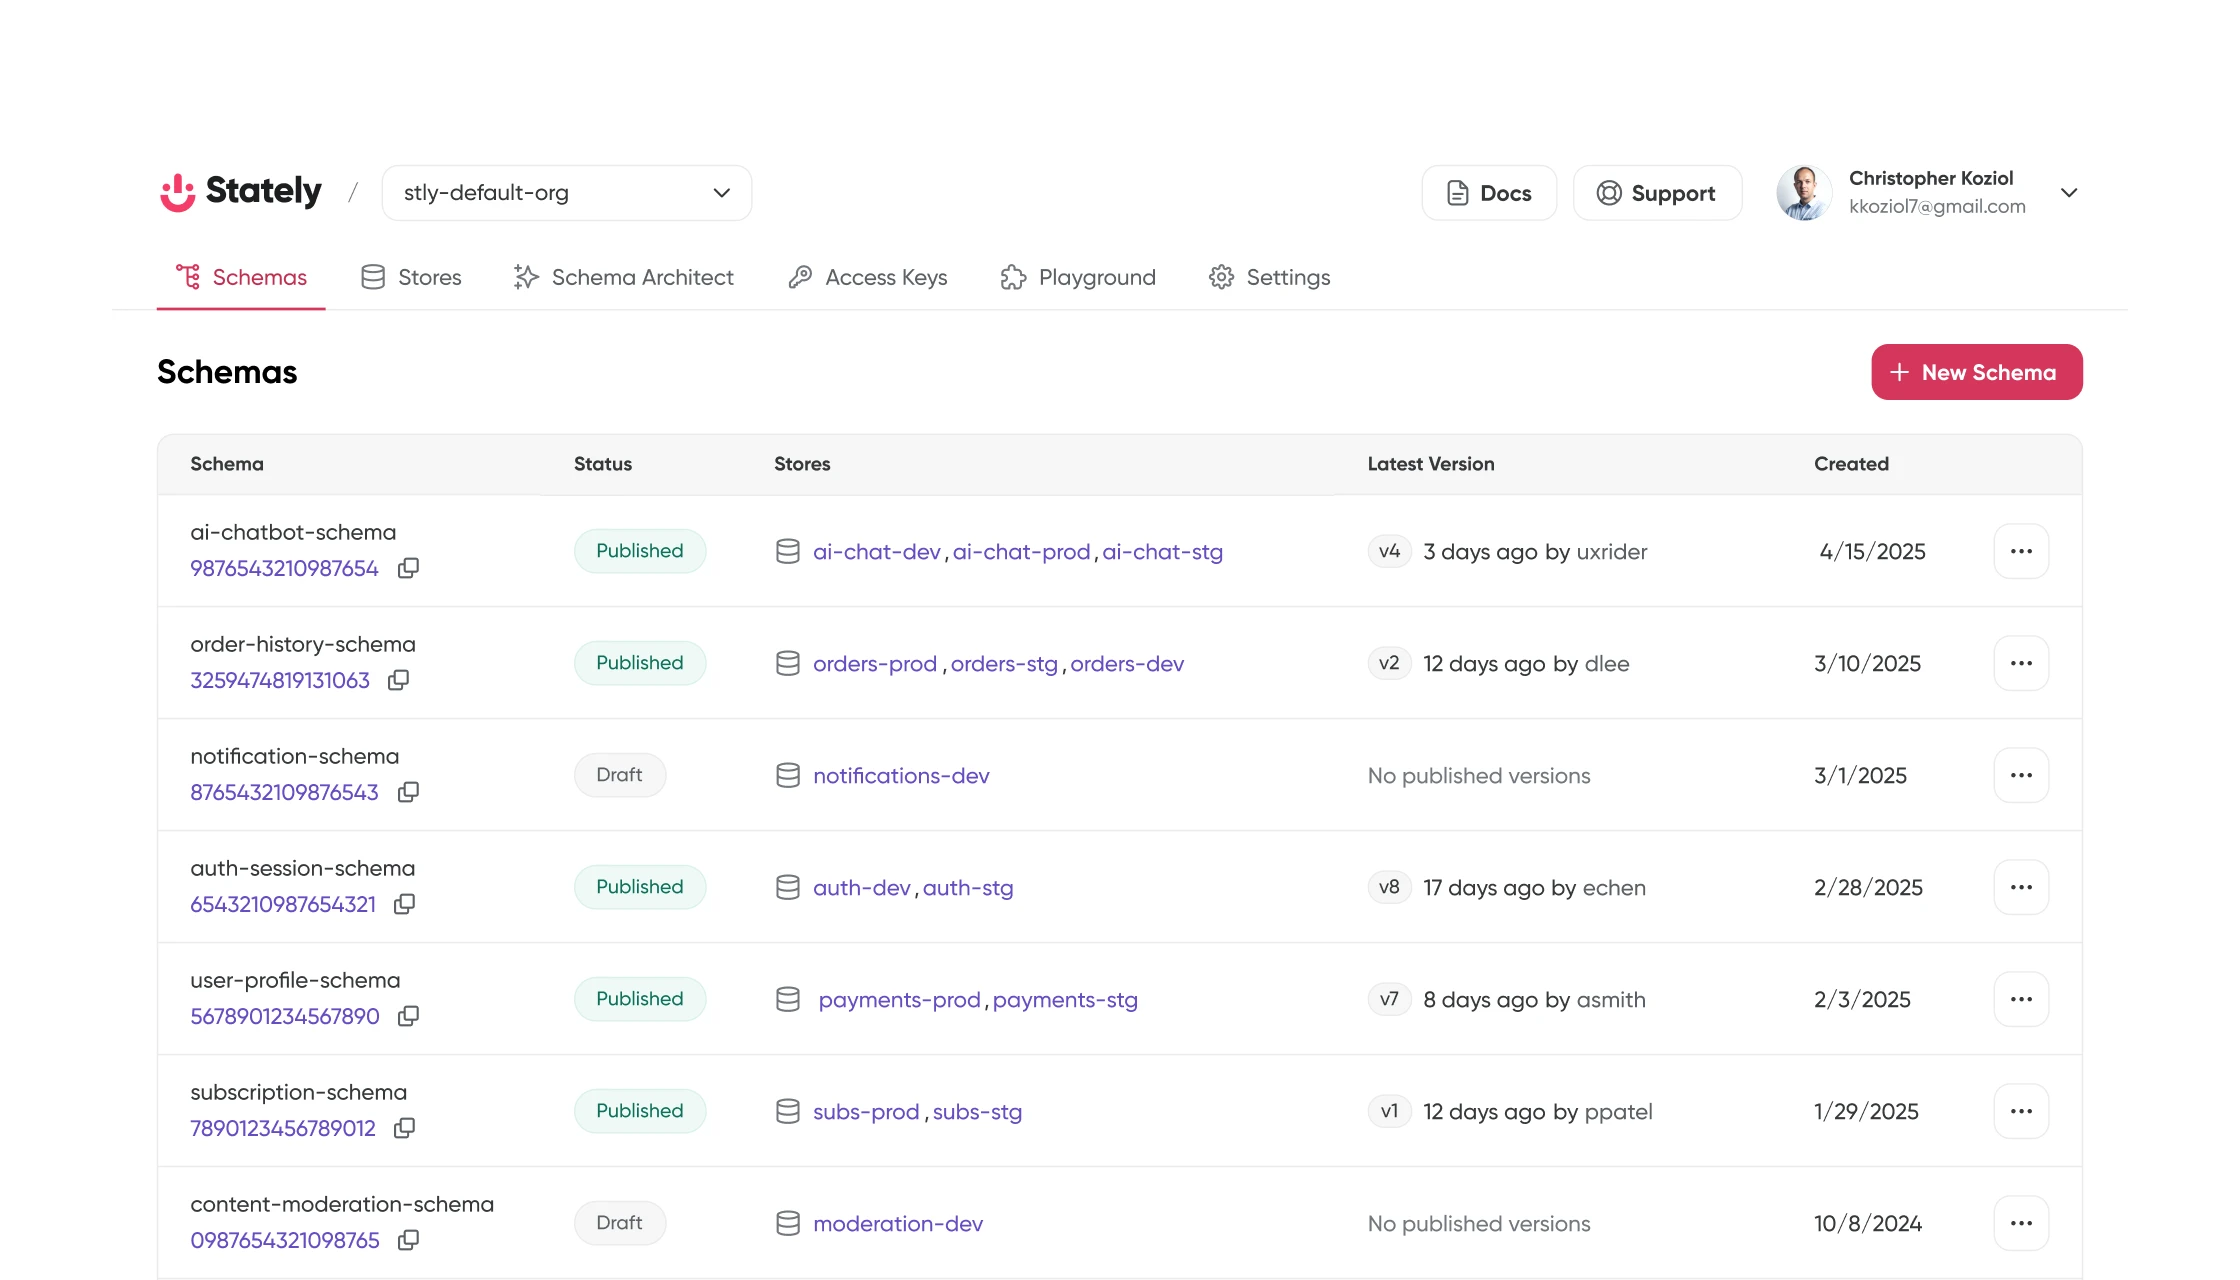Switch to the Stores tab
Viewport: 2240px width, 1280px height.
(x=411, y=277)
